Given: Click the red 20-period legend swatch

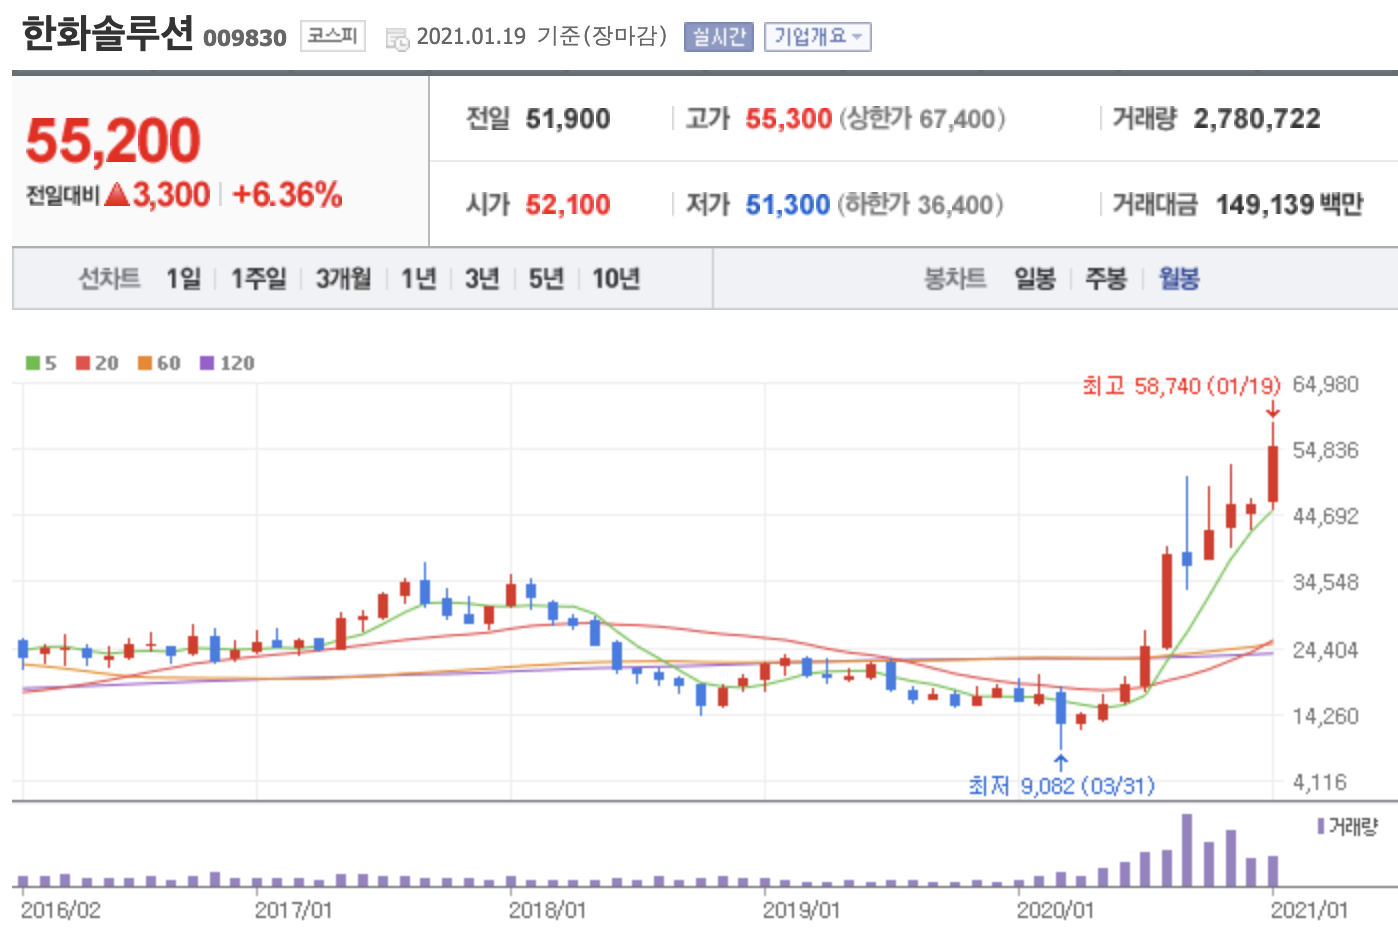Looking at the screenshot, I should [83, 363].
